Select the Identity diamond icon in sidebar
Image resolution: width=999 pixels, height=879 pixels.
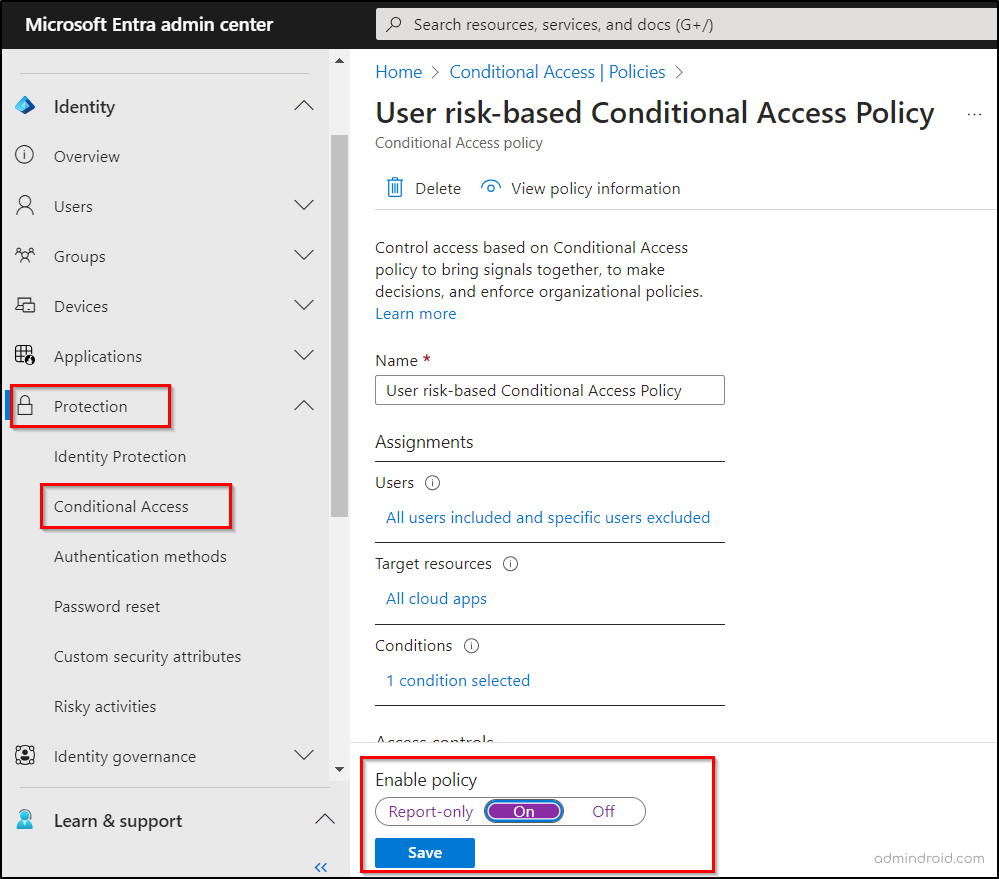click(x=24, y=106)
